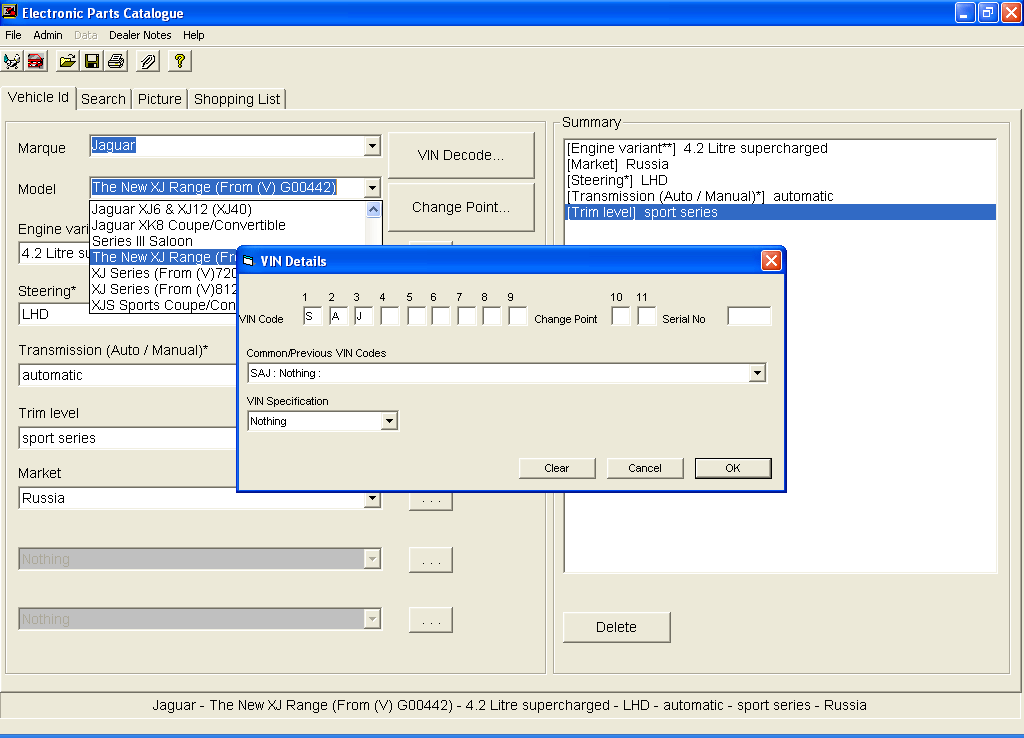Image resolution: width=1024 pixels, height=738 pixels.
Task: Collapse the Model dropdown arrow
Action: coord(372,188)
